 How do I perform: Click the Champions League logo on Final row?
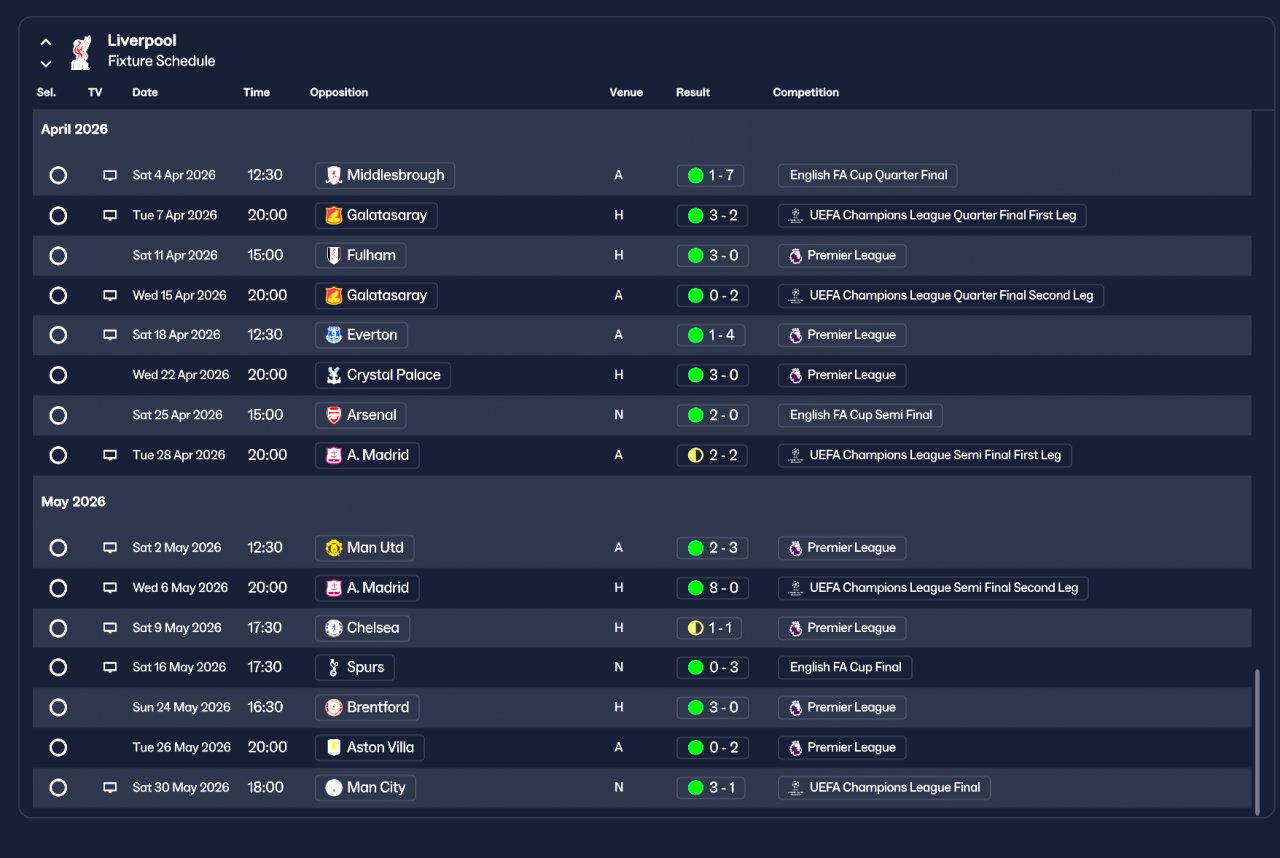pos(796,787)
